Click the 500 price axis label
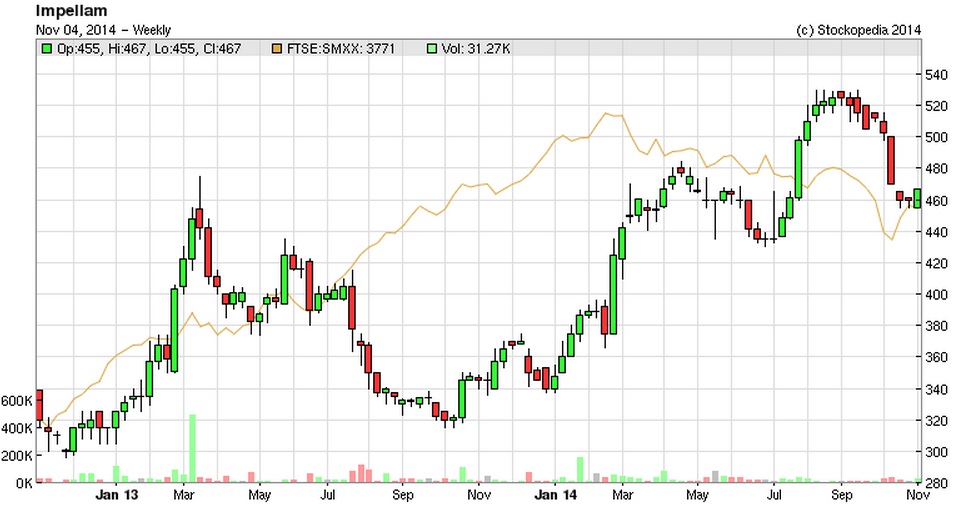Viewport: 960px width, 512px height. click(937, 137)
